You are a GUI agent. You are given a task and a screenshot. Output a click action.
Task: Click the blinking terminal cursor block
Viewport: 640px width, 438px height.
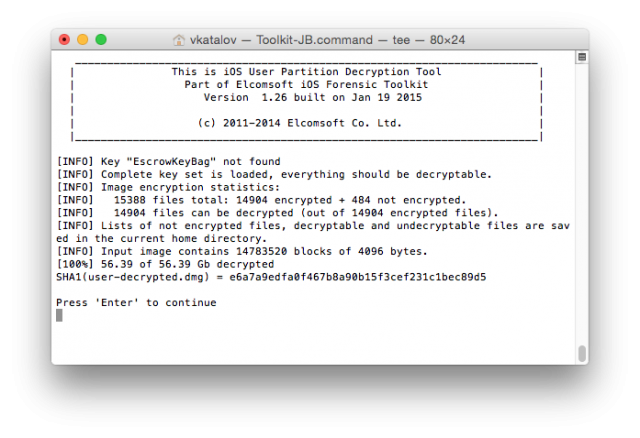click(x=59, y=315)
